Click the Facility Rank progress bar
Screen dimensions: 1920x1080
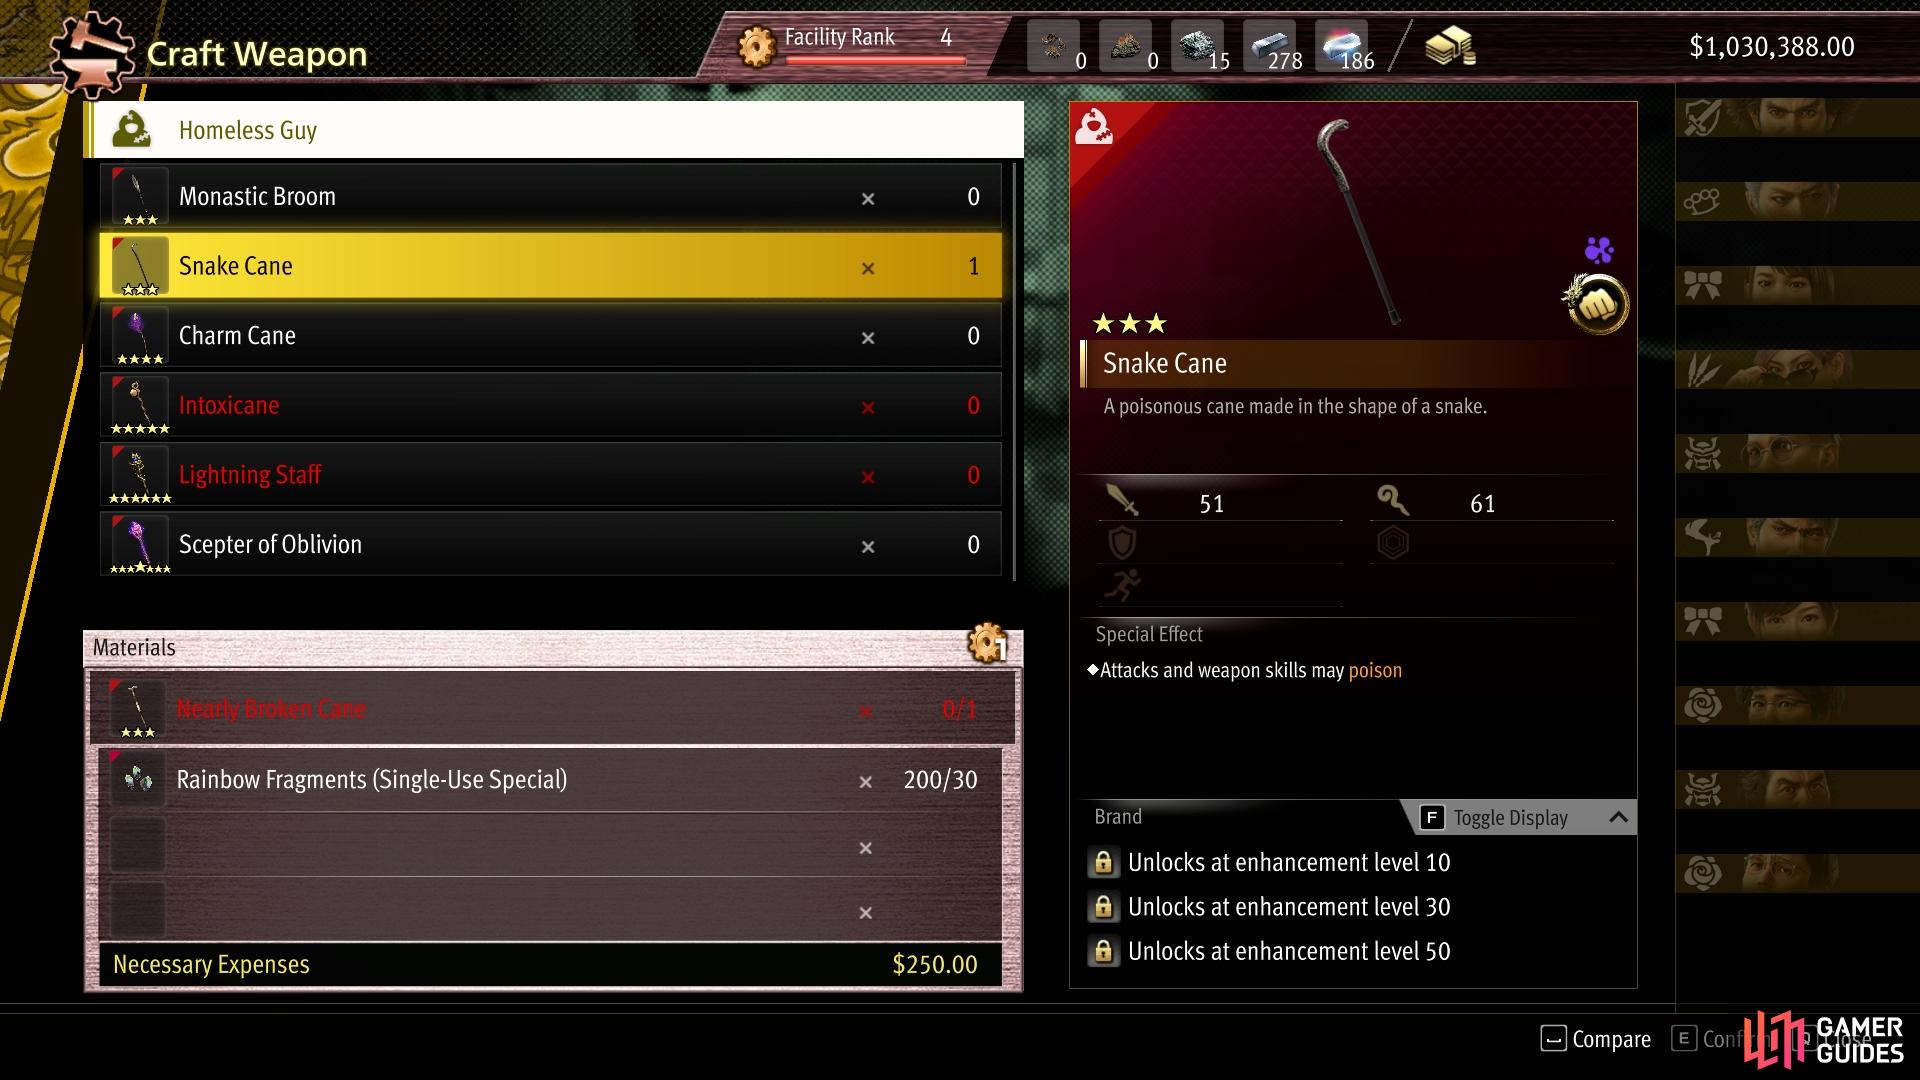pyautogui.click(x=876, y=60)
